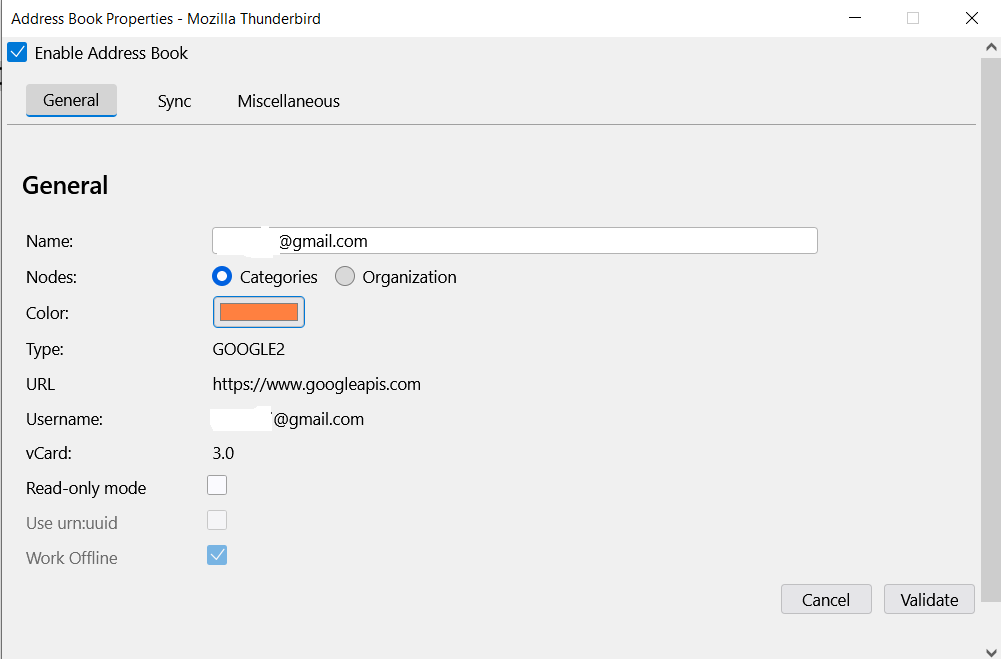The width and height of the screenshot is (1001, 659).
Task: Toggle the Use urn:uuid checkbox
Action: [217, 520]
